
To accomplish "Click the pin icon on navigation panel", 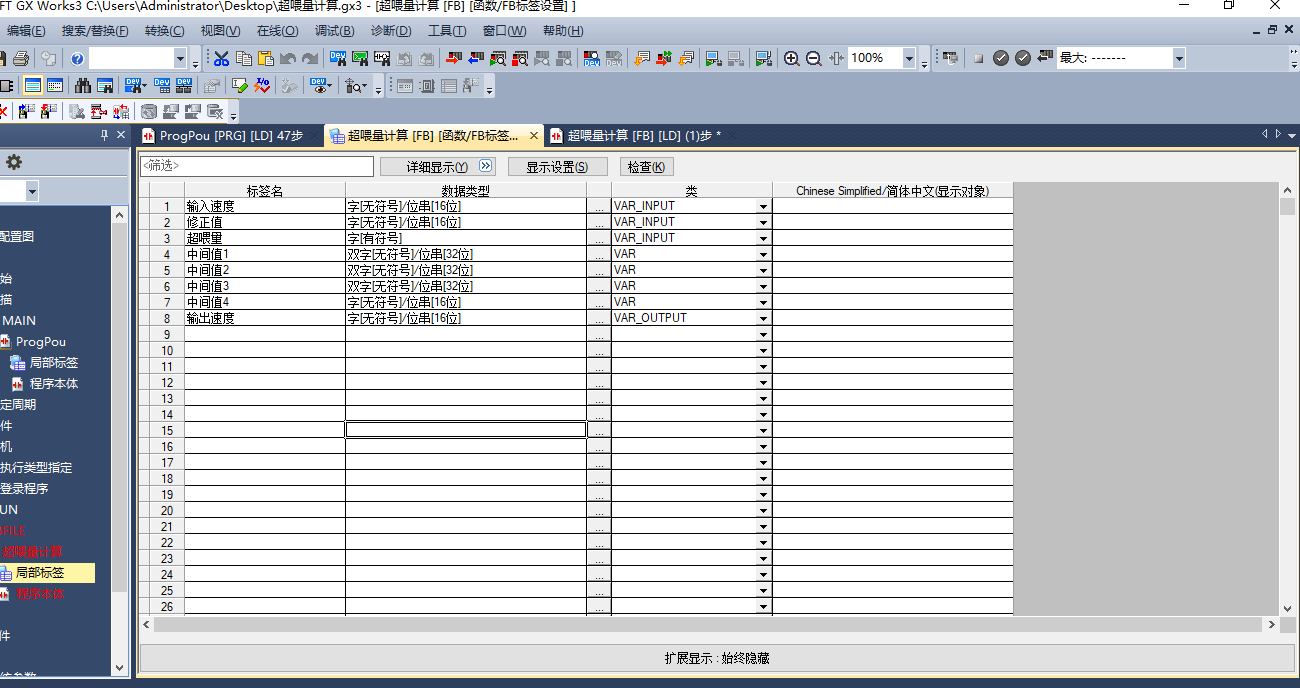I will pyautogui.click(x=104, y=135).
